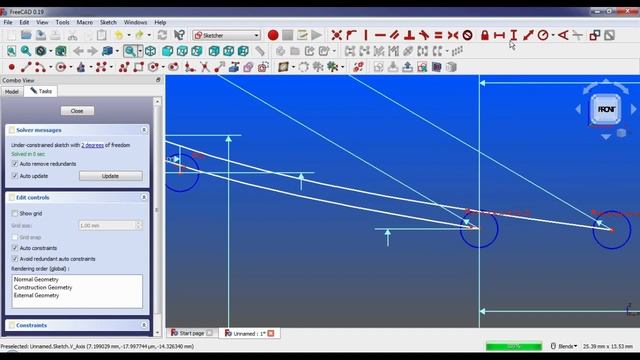The height and width of the screenshot is (360, 640).
Task: Click the FRONT face of navigation cube
Action: pos(606,109)
